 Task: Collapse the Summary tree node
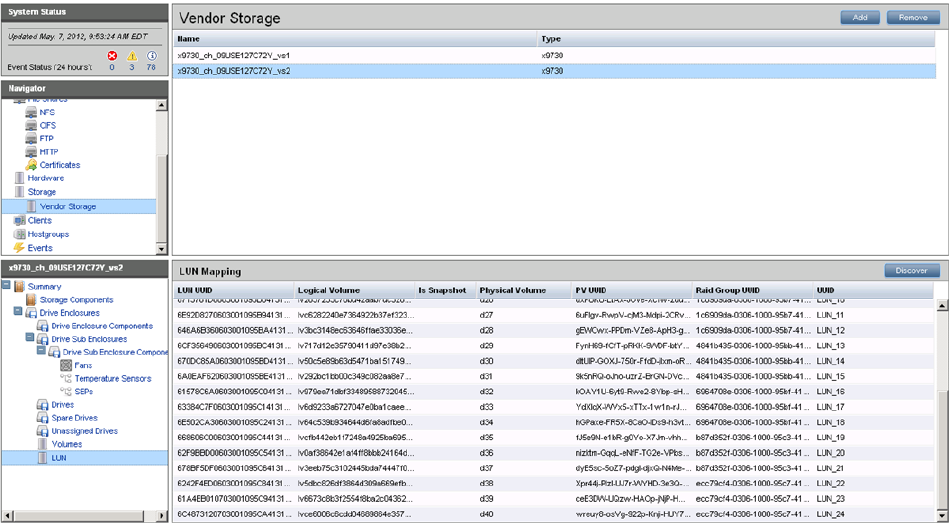[x=6, y=287]
